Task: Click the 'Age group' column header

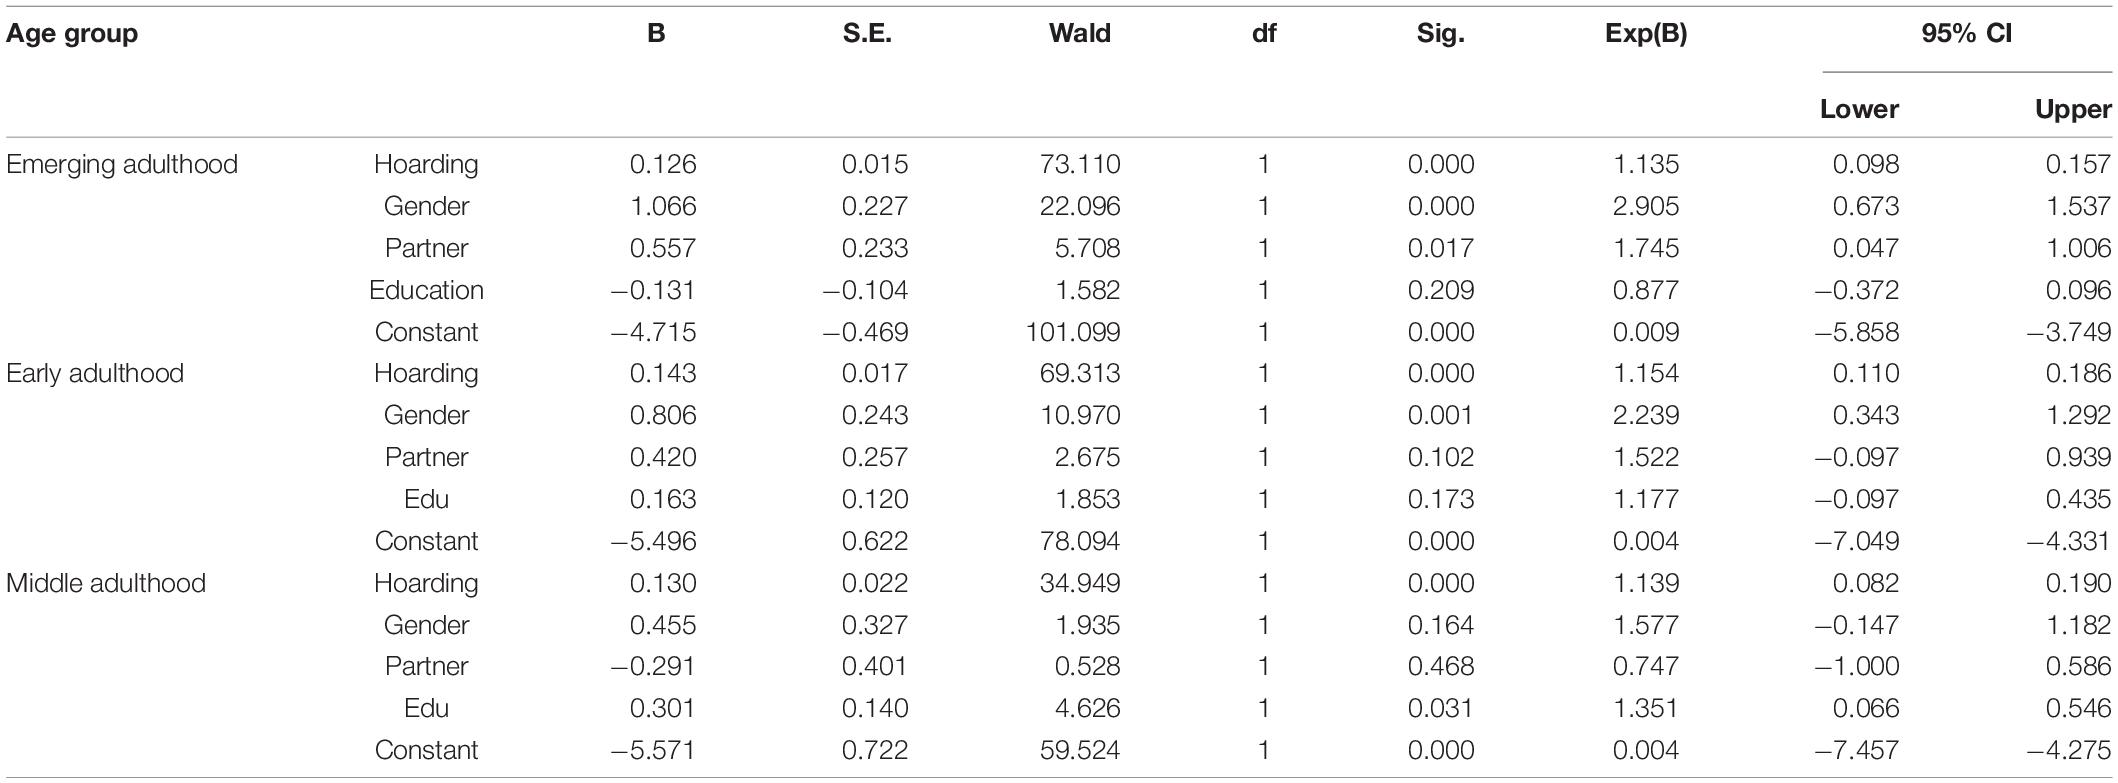Action: pos(72,35)
